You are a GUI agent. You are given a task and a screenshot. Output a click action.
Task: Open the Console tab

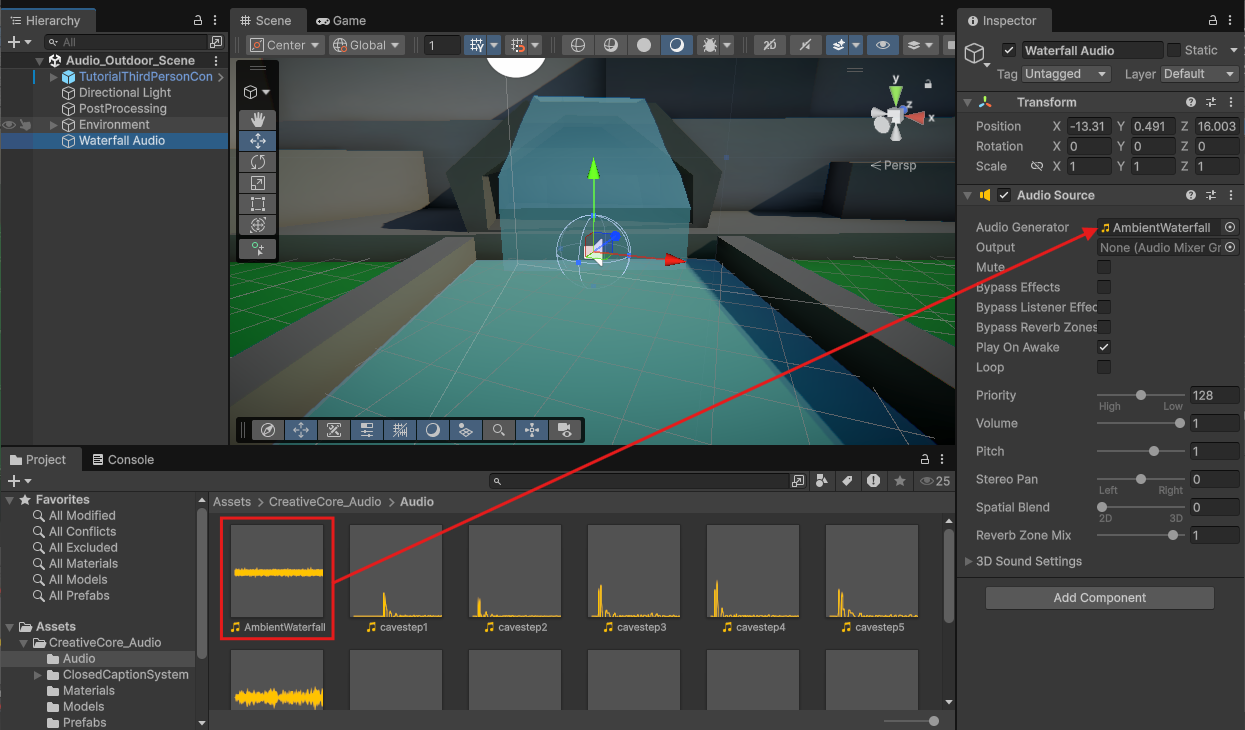(x=122, y=460)
